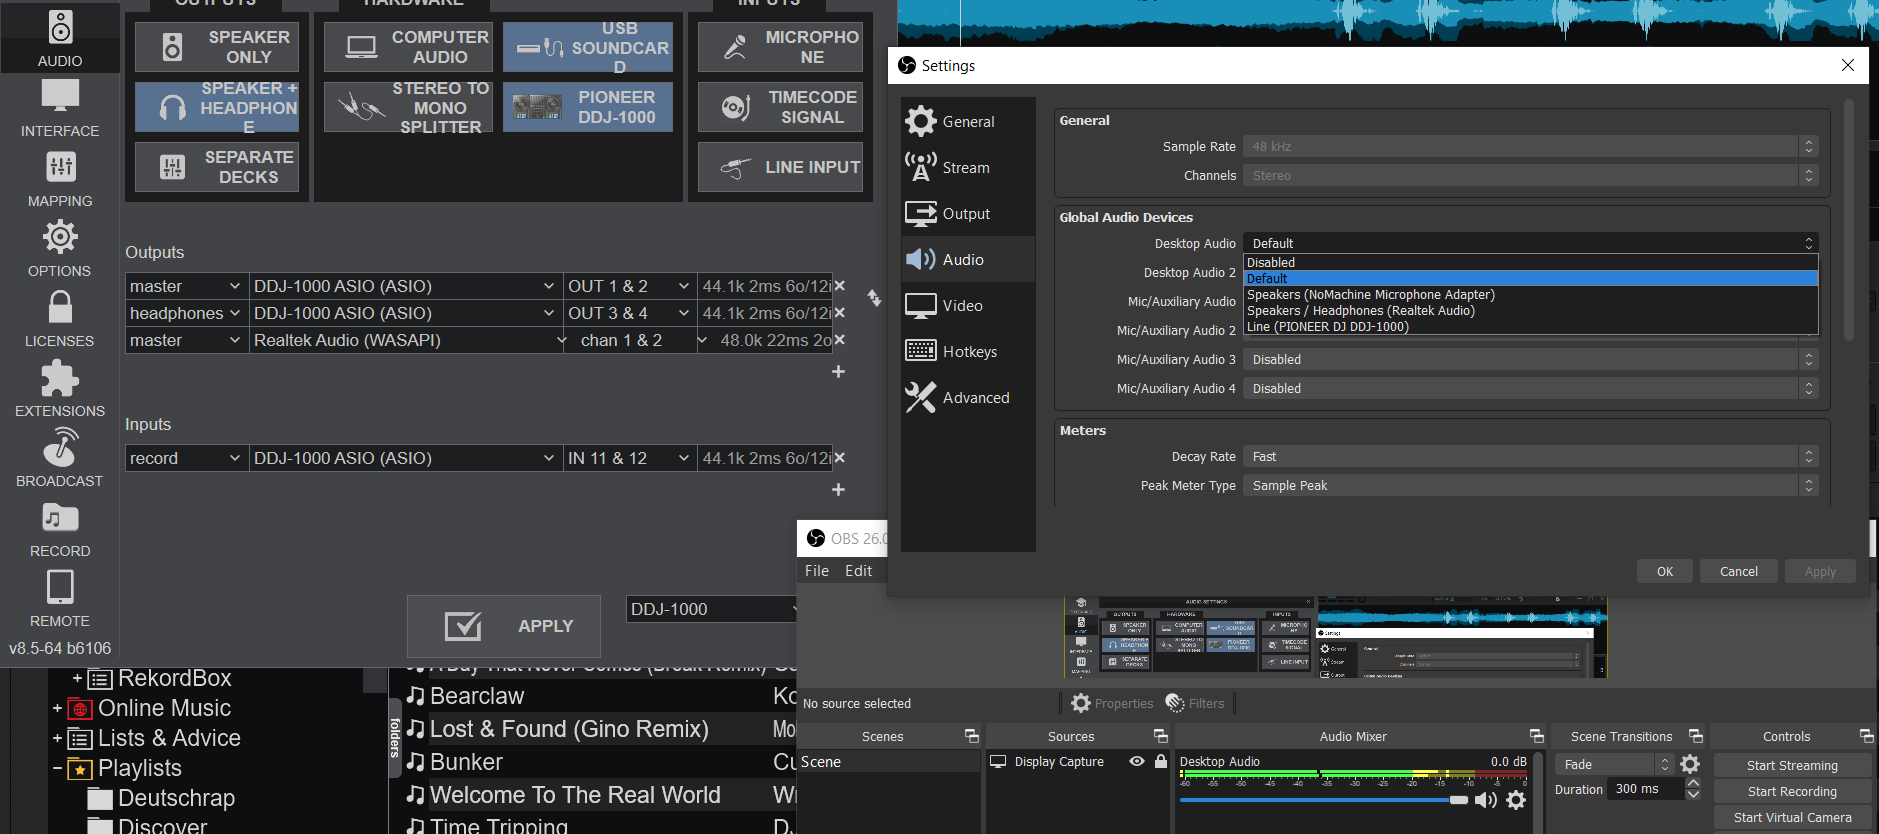Remove the Realtek Audio master output row

tap(840, 340)
